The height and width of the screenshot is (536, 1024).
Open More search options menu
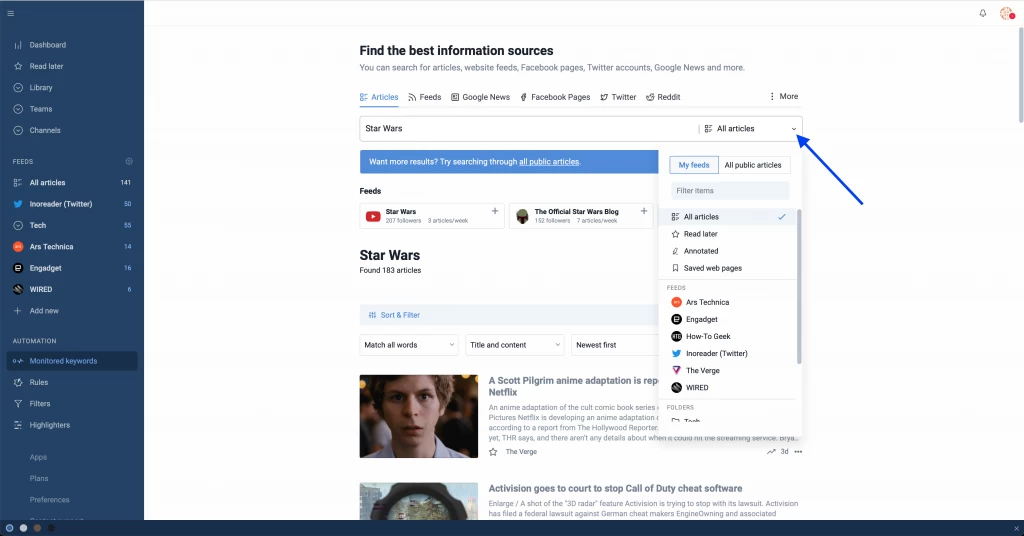pos(784,96)
